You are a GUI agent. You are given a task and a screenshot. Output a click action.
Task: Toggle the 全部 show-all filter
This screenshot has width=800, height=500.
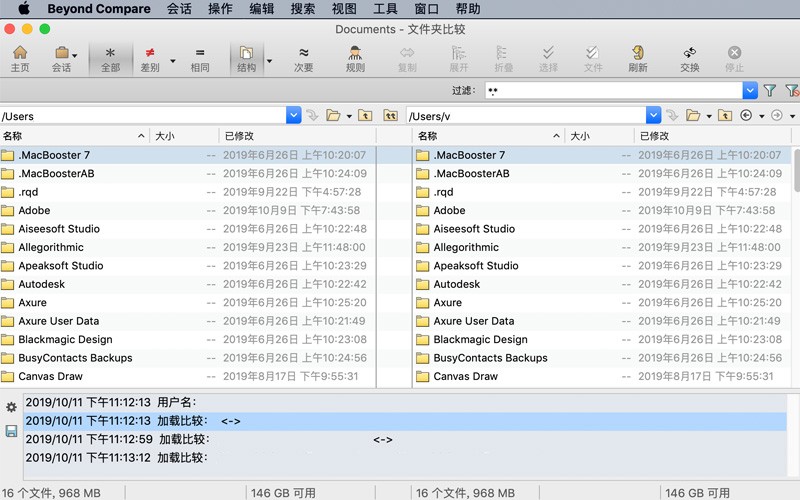[110, 59]
